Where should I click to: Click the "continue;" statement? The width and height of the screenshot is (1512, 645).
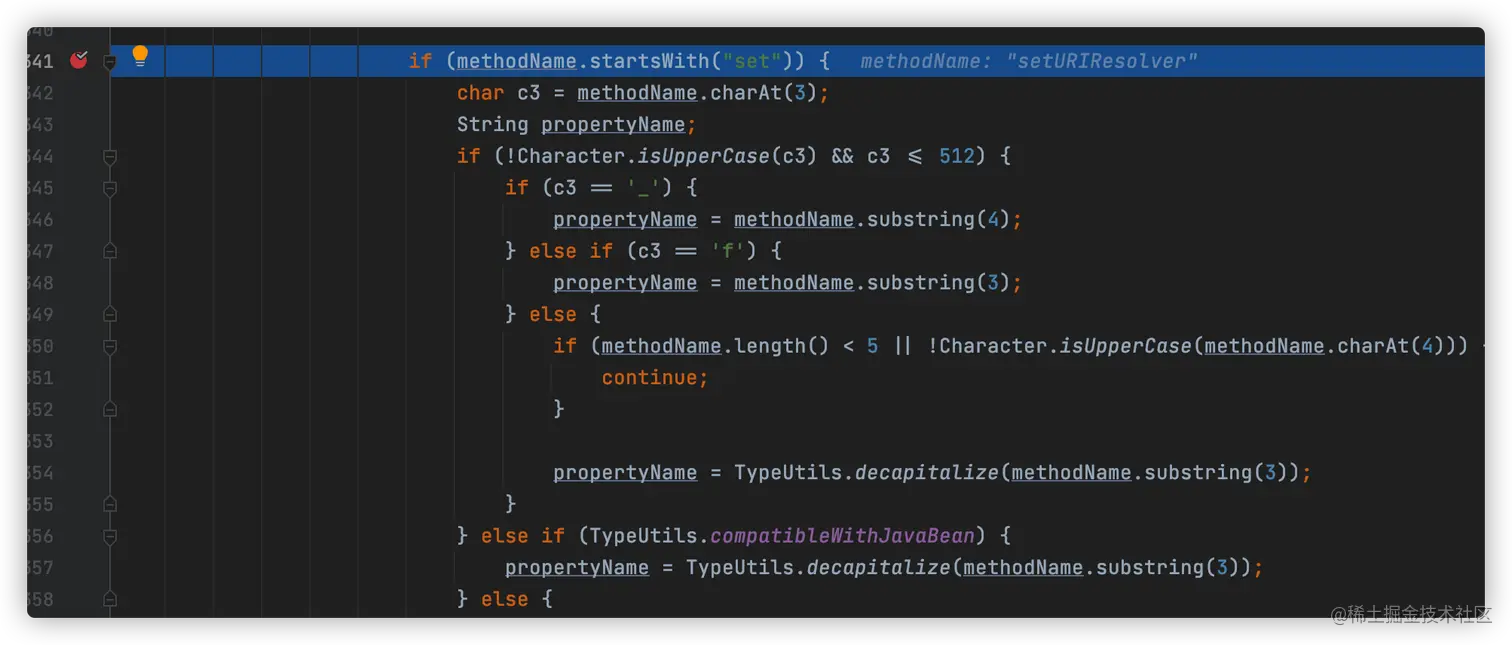tap(655, 377)
